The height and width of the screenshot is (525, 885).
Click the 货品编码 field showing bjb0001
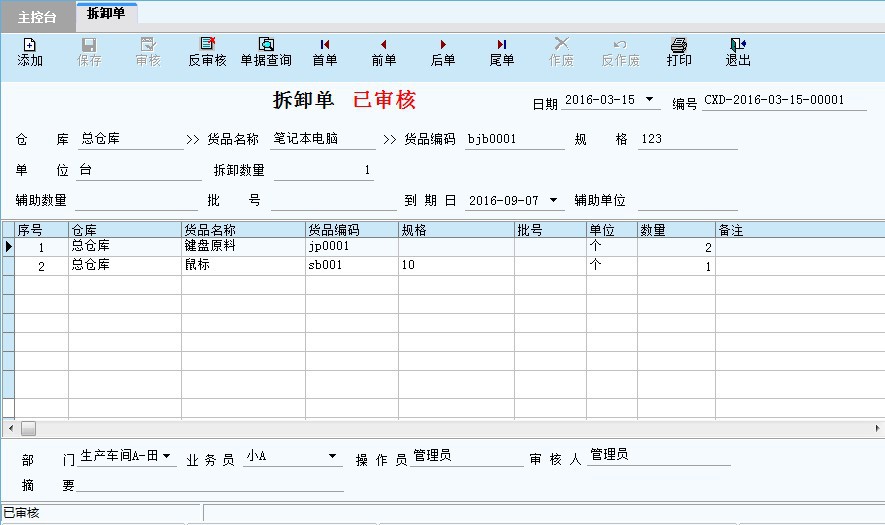(515, 139)
